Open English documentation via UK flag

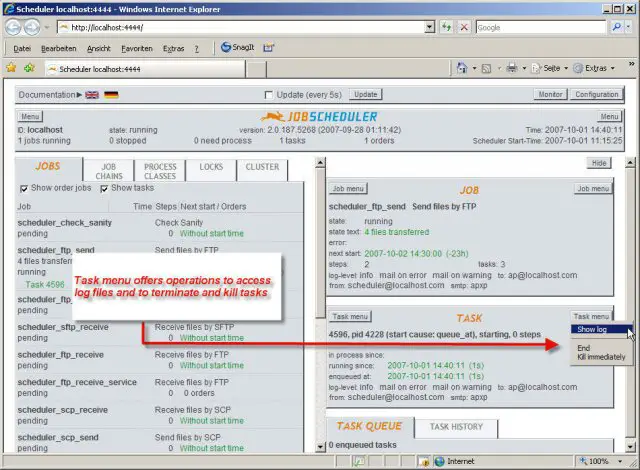(92, 95)
